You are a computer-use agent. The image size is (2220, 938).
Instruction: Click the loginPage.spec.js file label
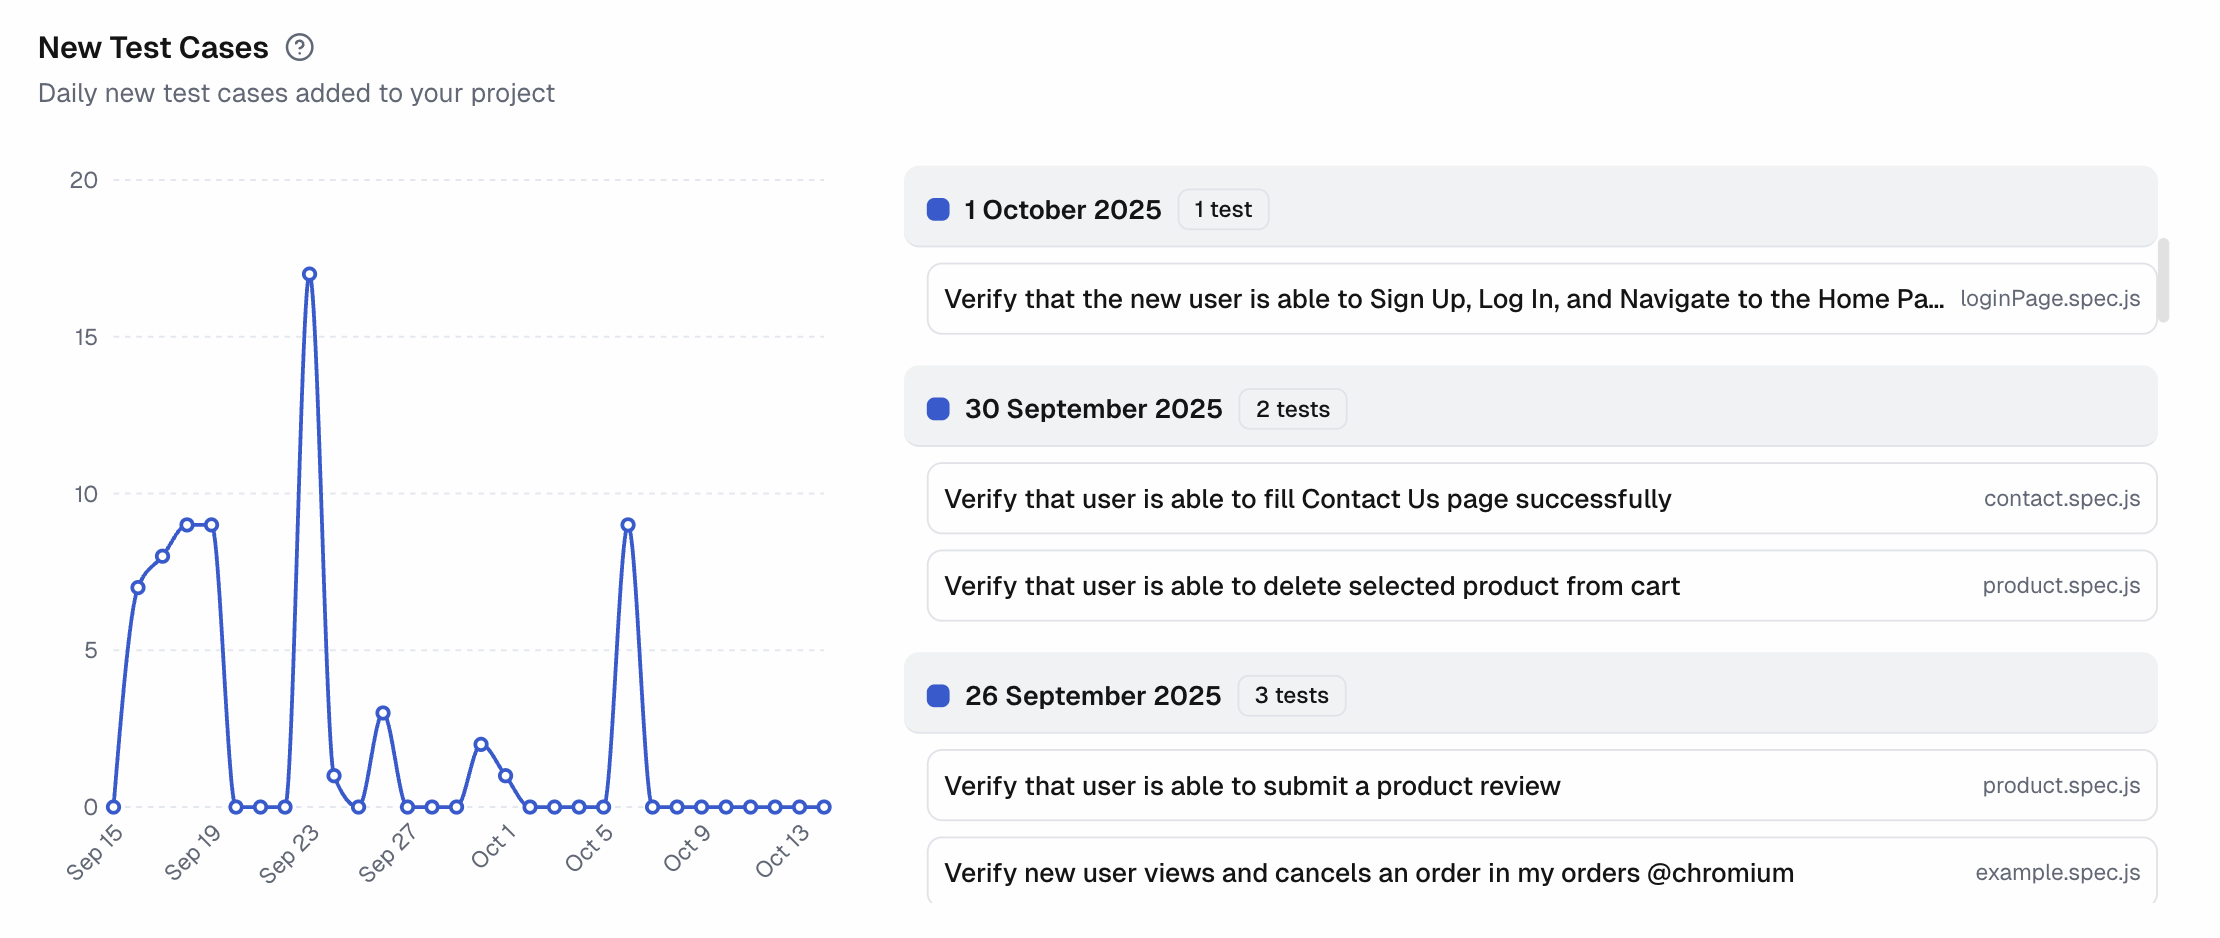(2049, 299)
